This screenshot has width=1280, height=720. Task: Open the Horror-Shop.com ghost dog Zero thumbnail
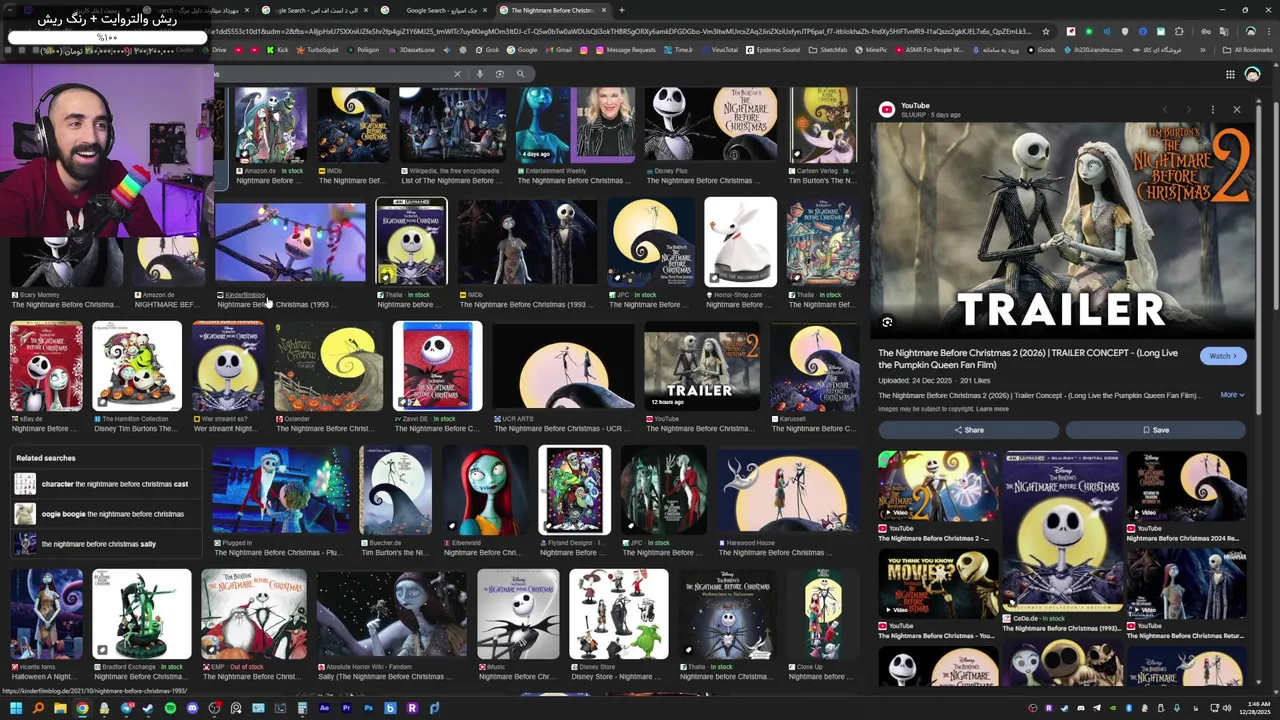tap(740, 242)
